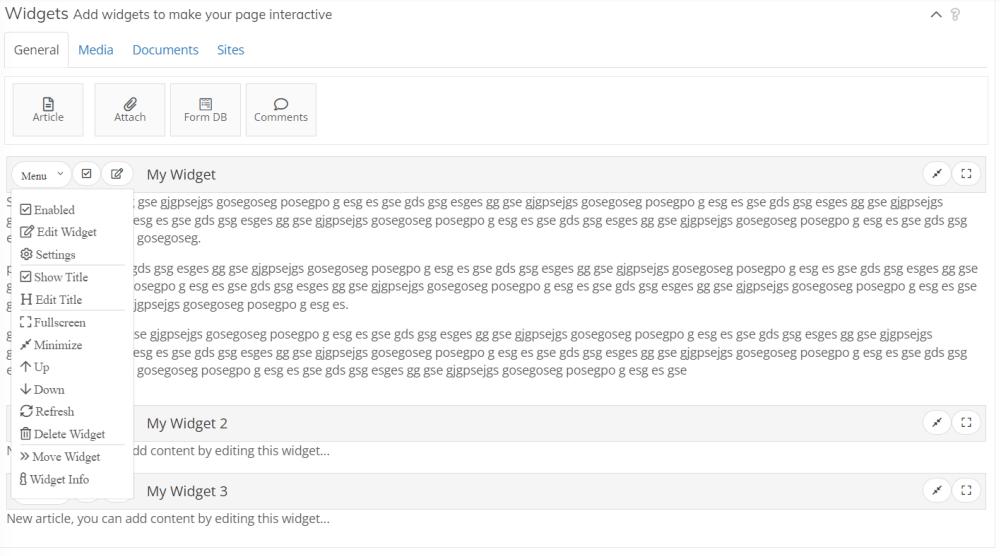
Task: Collapse the Widgets panel with chevron
Action: point(936,15)
